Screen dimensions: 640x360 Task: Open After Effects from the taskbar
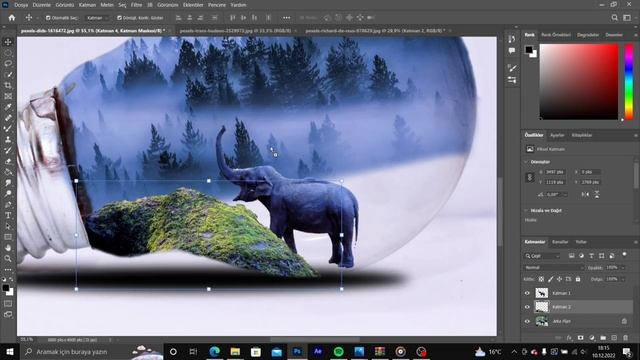pyautogui.click(x=318, y=351)
